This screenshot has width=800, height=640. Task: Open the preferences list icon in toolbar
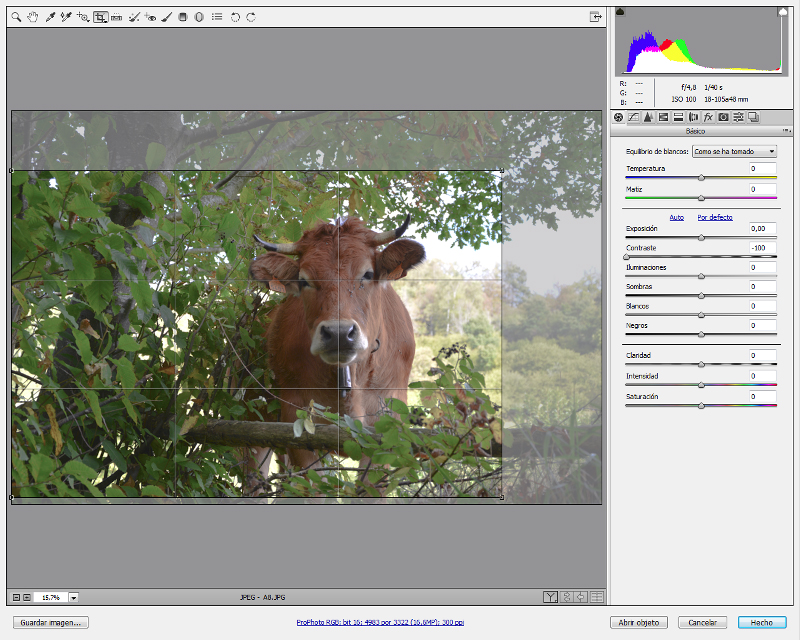pyautogui.click(x=217, y=17)
